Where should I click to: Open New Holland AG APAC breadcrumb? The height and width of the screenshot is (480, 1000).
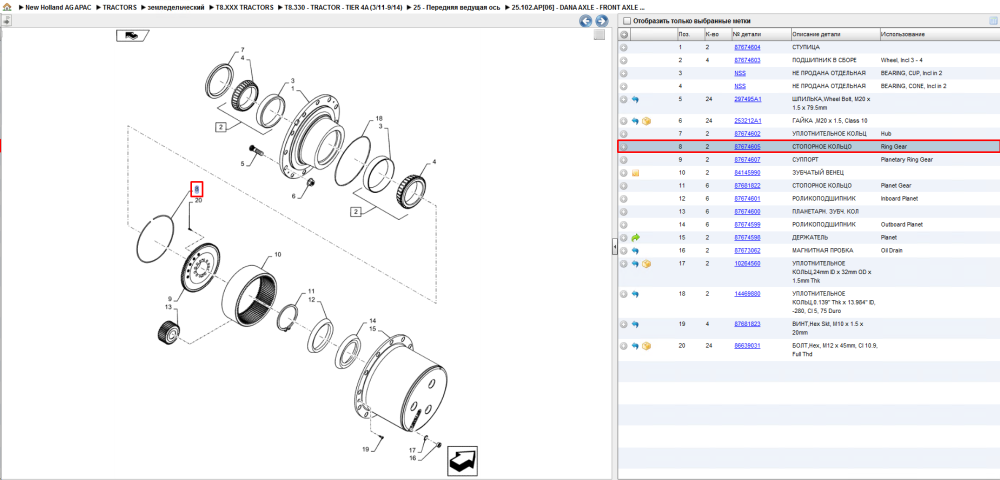coord(58,7)
